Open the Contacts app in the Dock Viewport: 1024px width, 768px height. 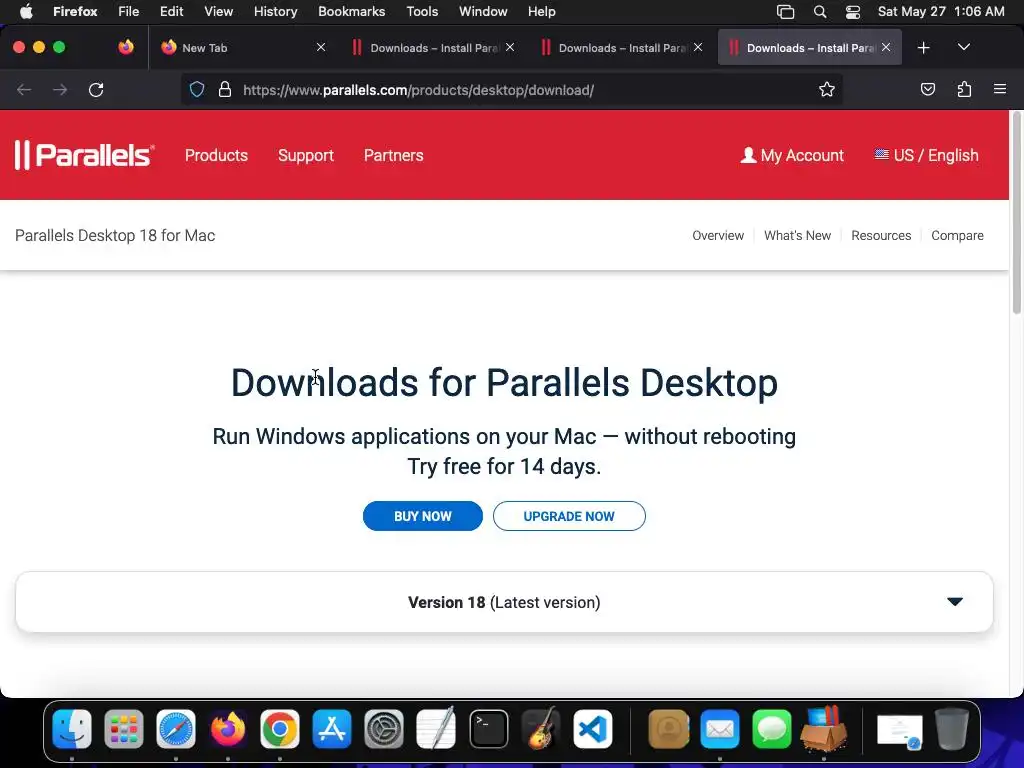(x=668, y=729)
